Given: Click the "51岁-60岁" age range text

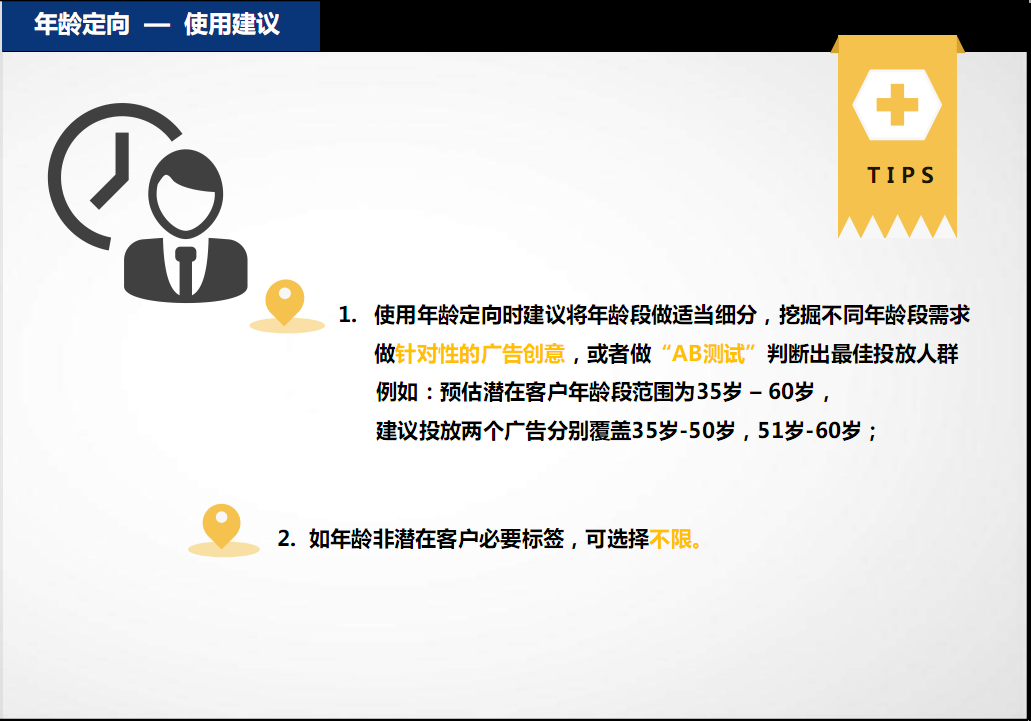Looking at the screenshot, I should pos(810,430).
